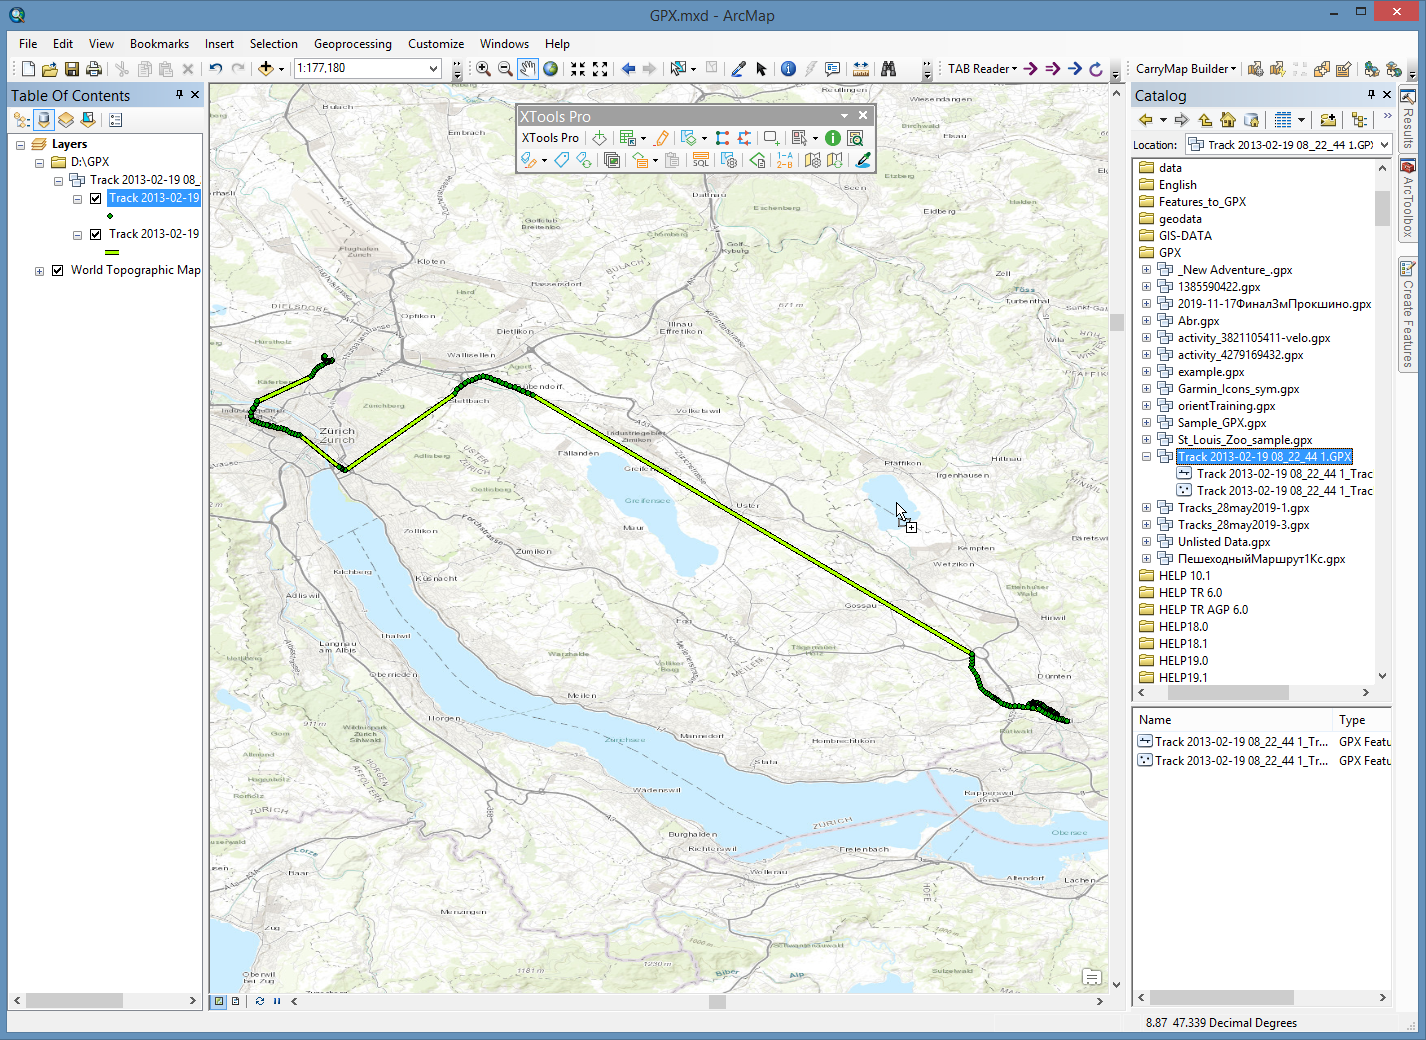This screenshot has width=1426, height=1040.
Task: Select GIS-DATA folder in Catalog
Action: coord(1185,236)
